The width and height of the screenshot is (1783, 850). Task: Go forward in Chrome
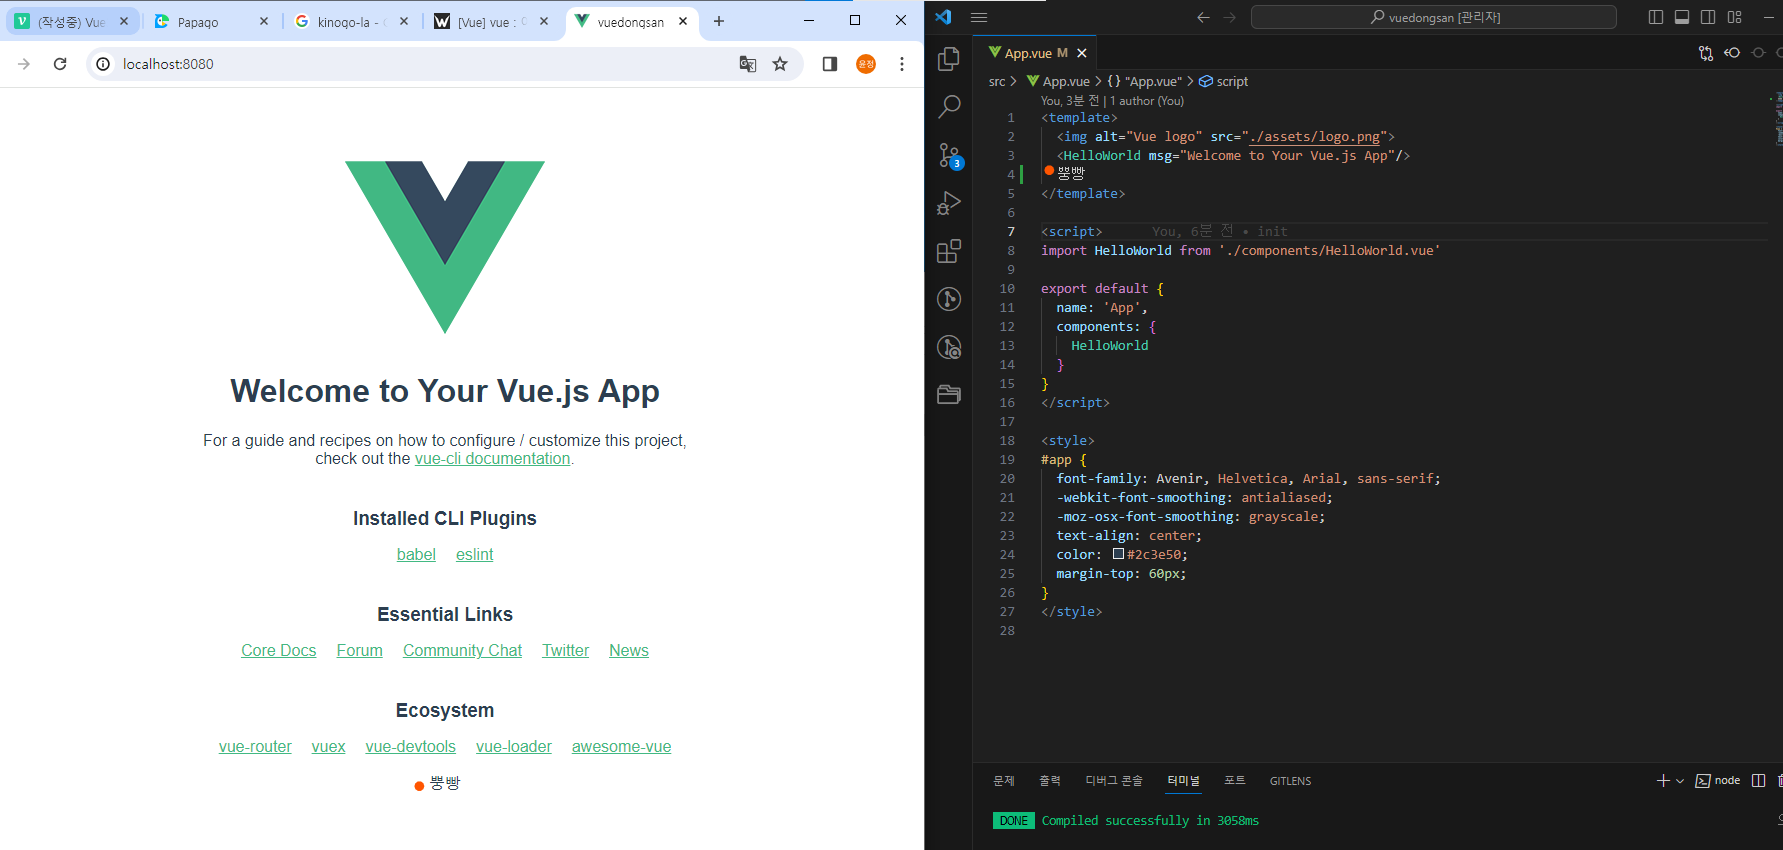(x=24, y=64)
